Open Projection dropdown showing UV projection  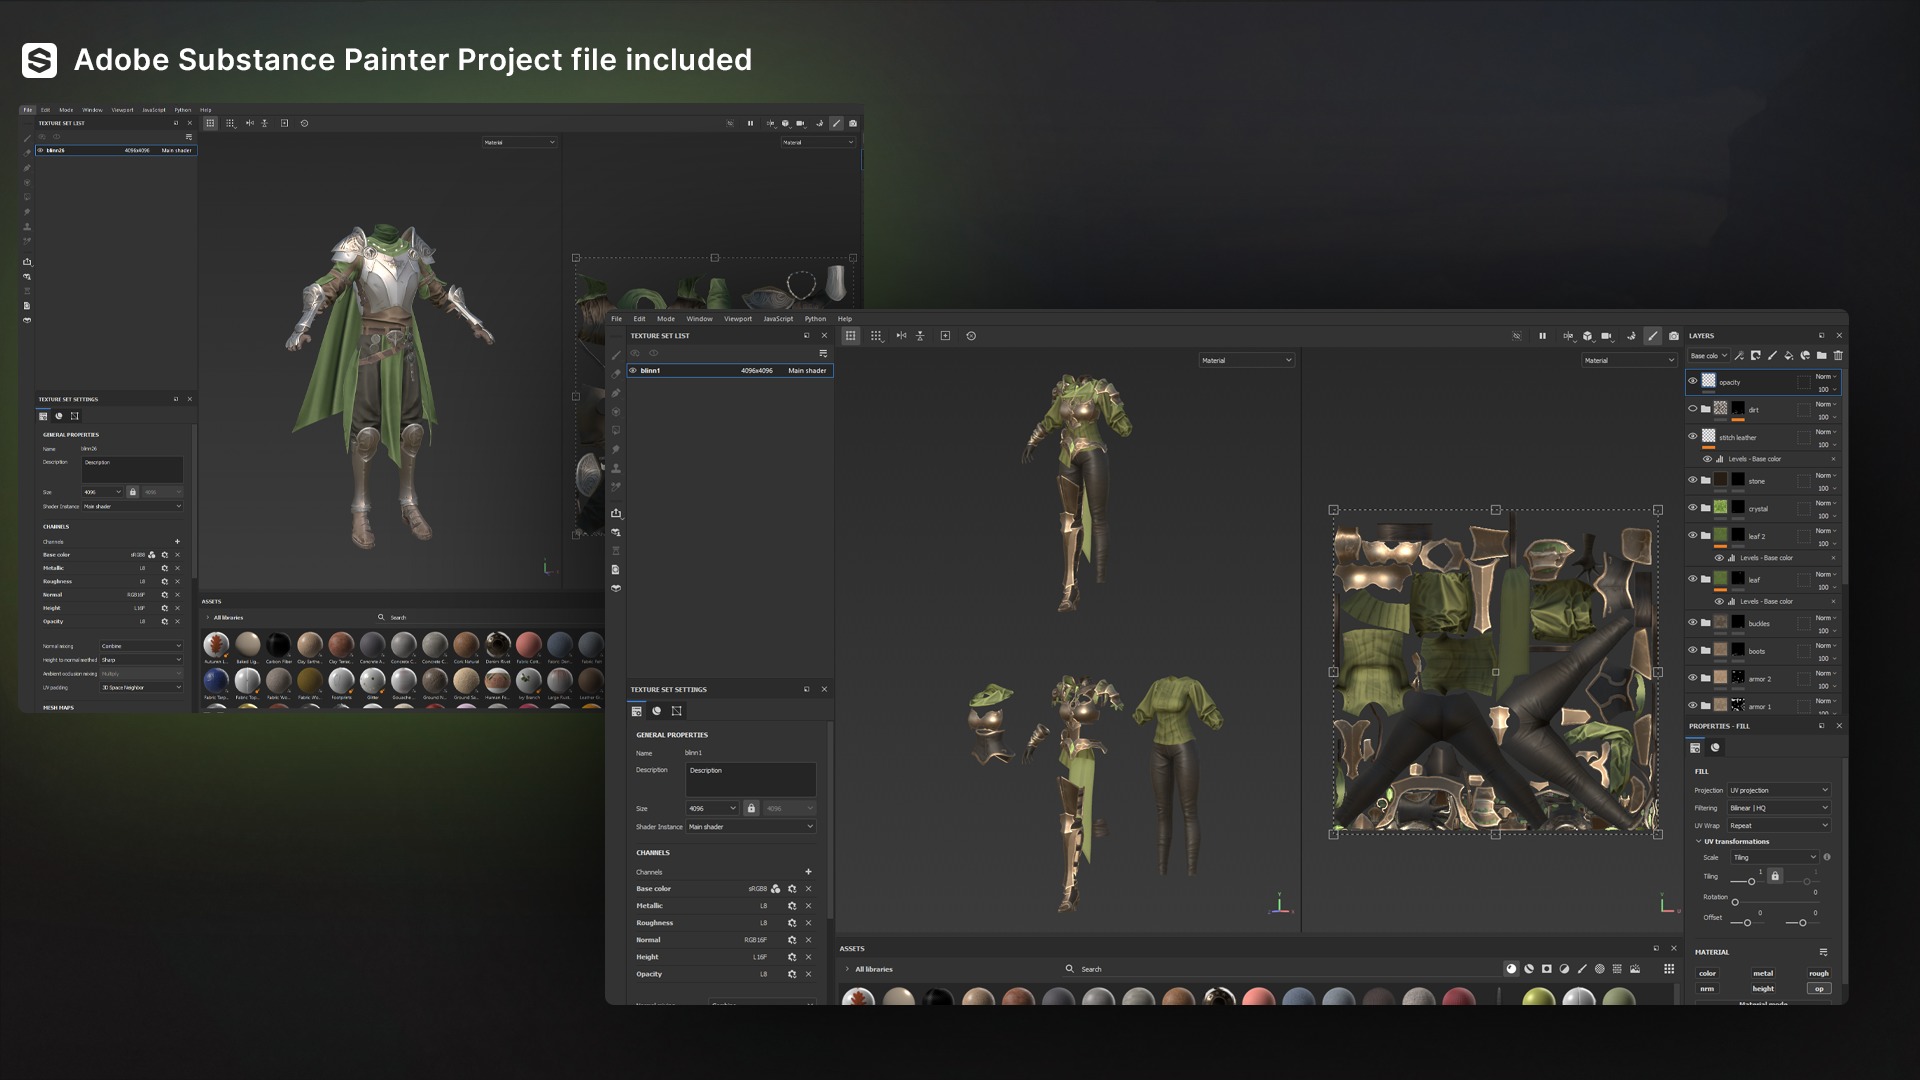[1779, 790]
